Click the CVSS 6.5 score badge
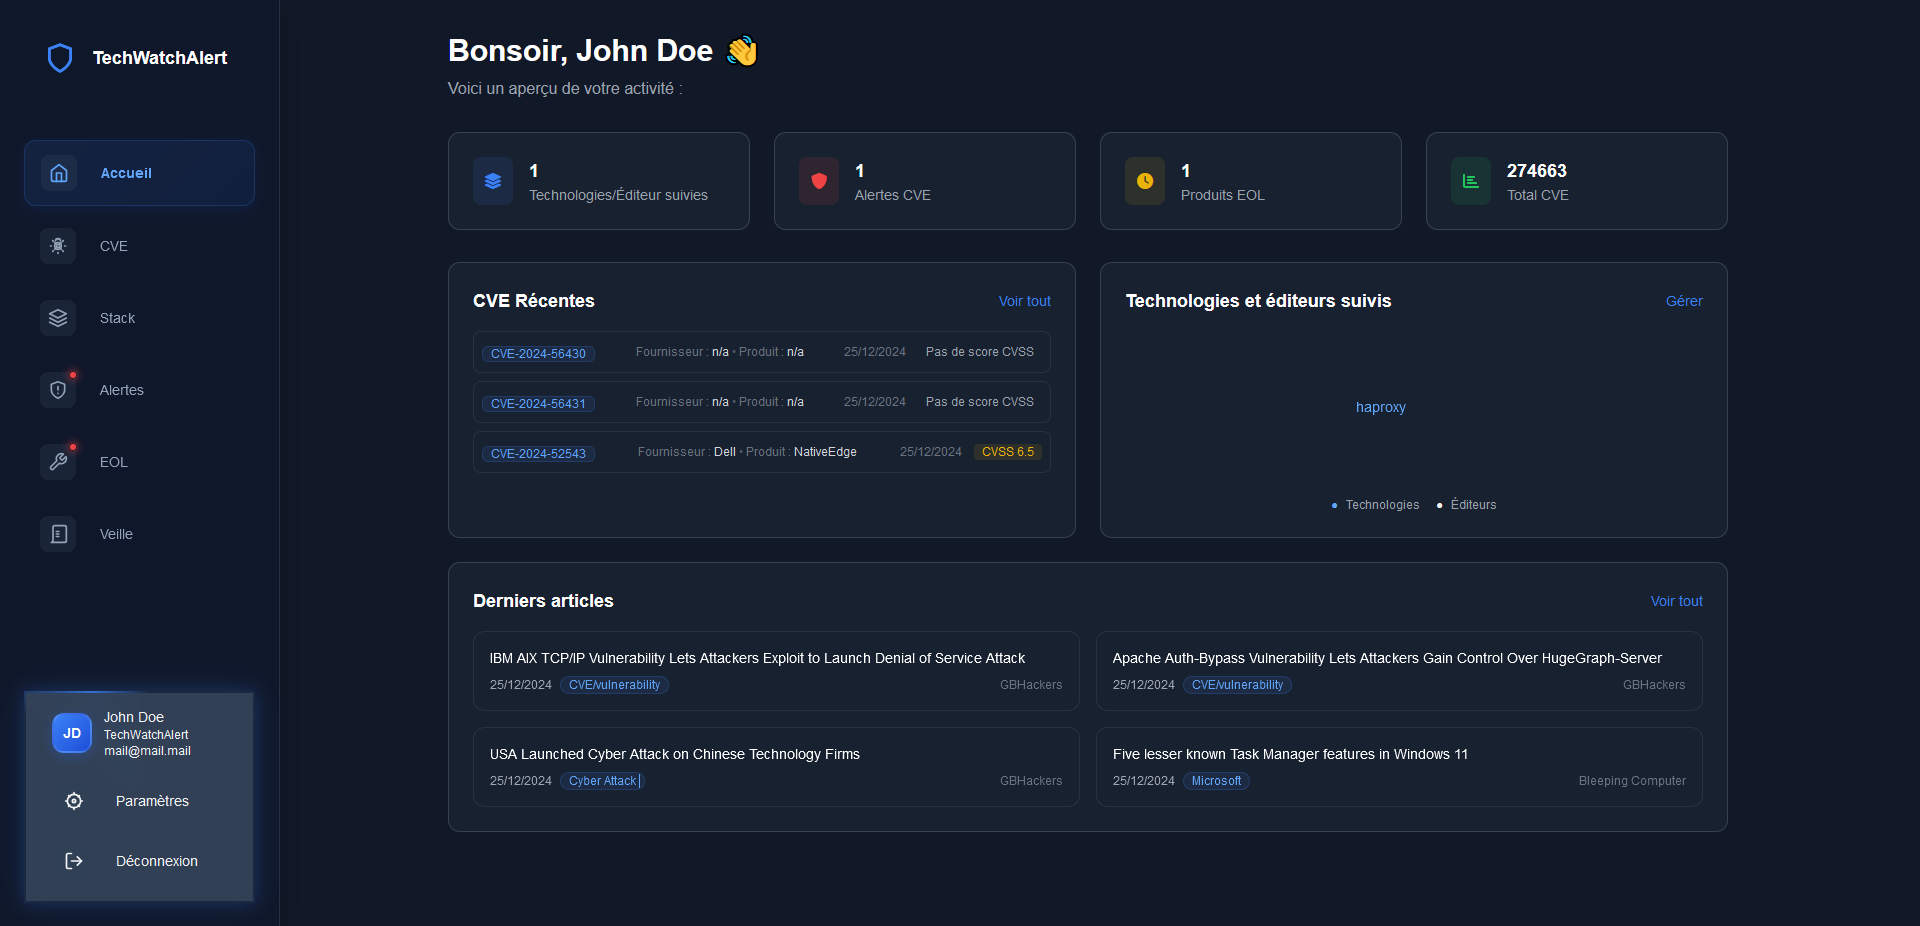Viewport: 1920px width, 926px height. (x=1008, y=452)
